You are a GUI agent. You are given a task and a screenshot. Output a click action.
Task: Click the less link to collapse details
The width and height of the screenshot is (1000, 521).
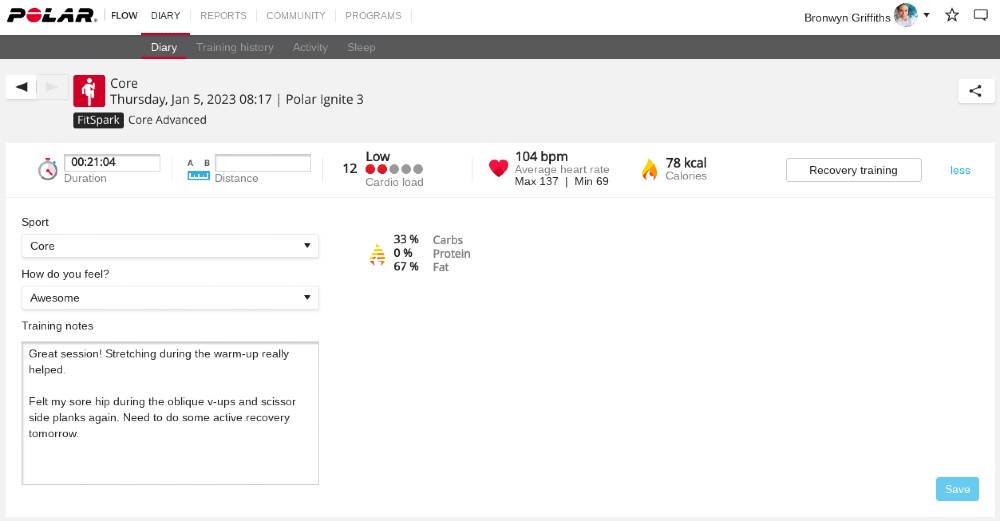coord(960,170)
